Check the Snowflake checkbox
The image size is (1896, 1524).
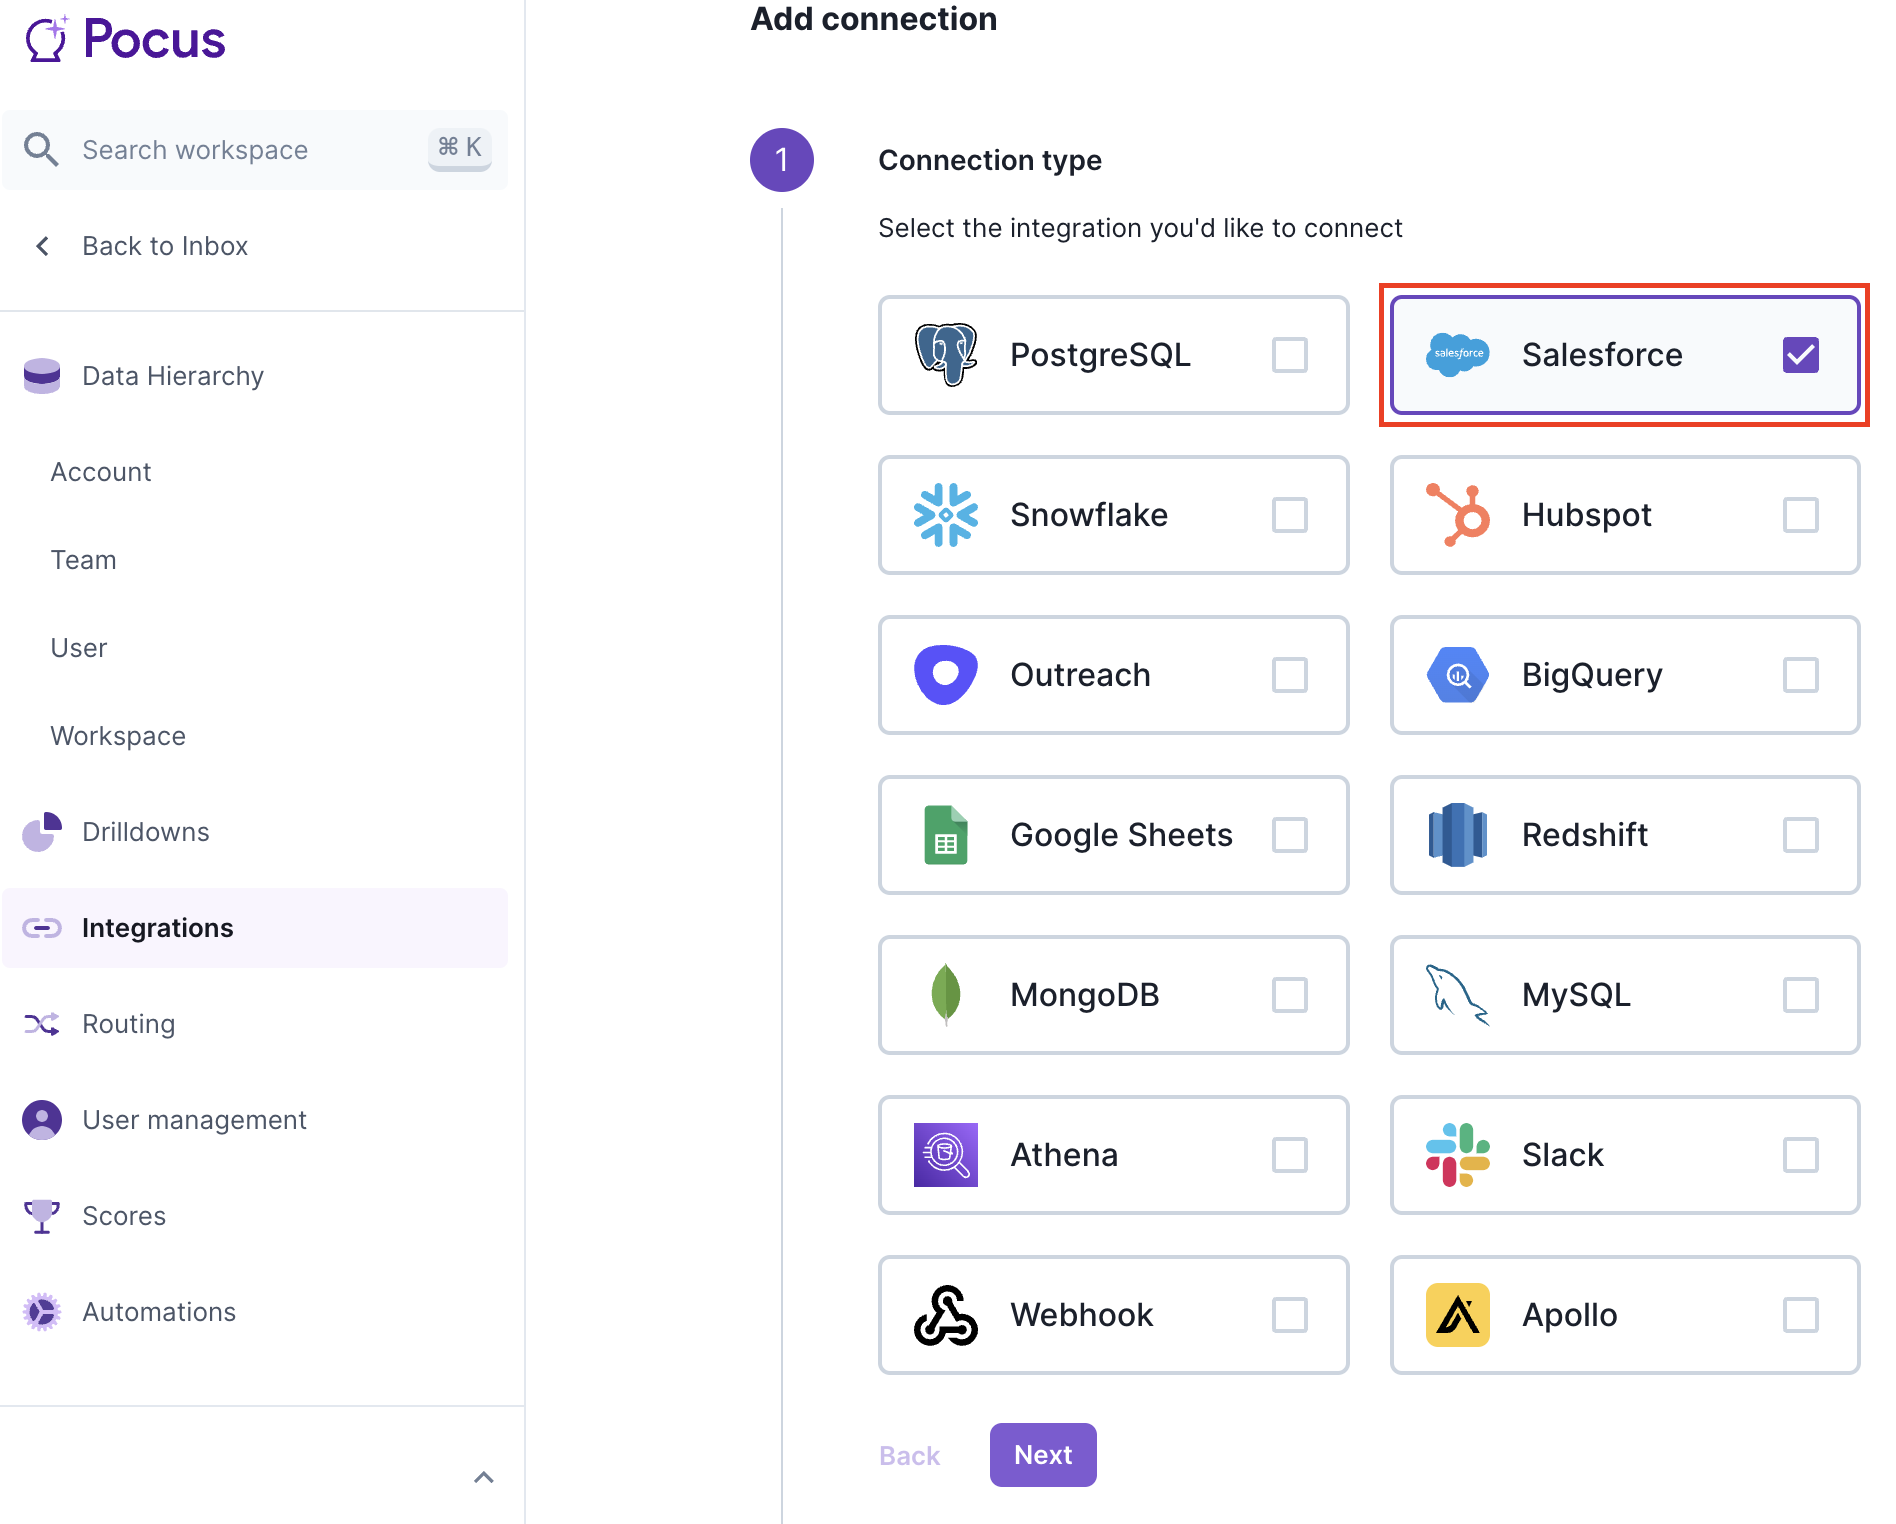pyautogui.click(x=1290, y=515)
